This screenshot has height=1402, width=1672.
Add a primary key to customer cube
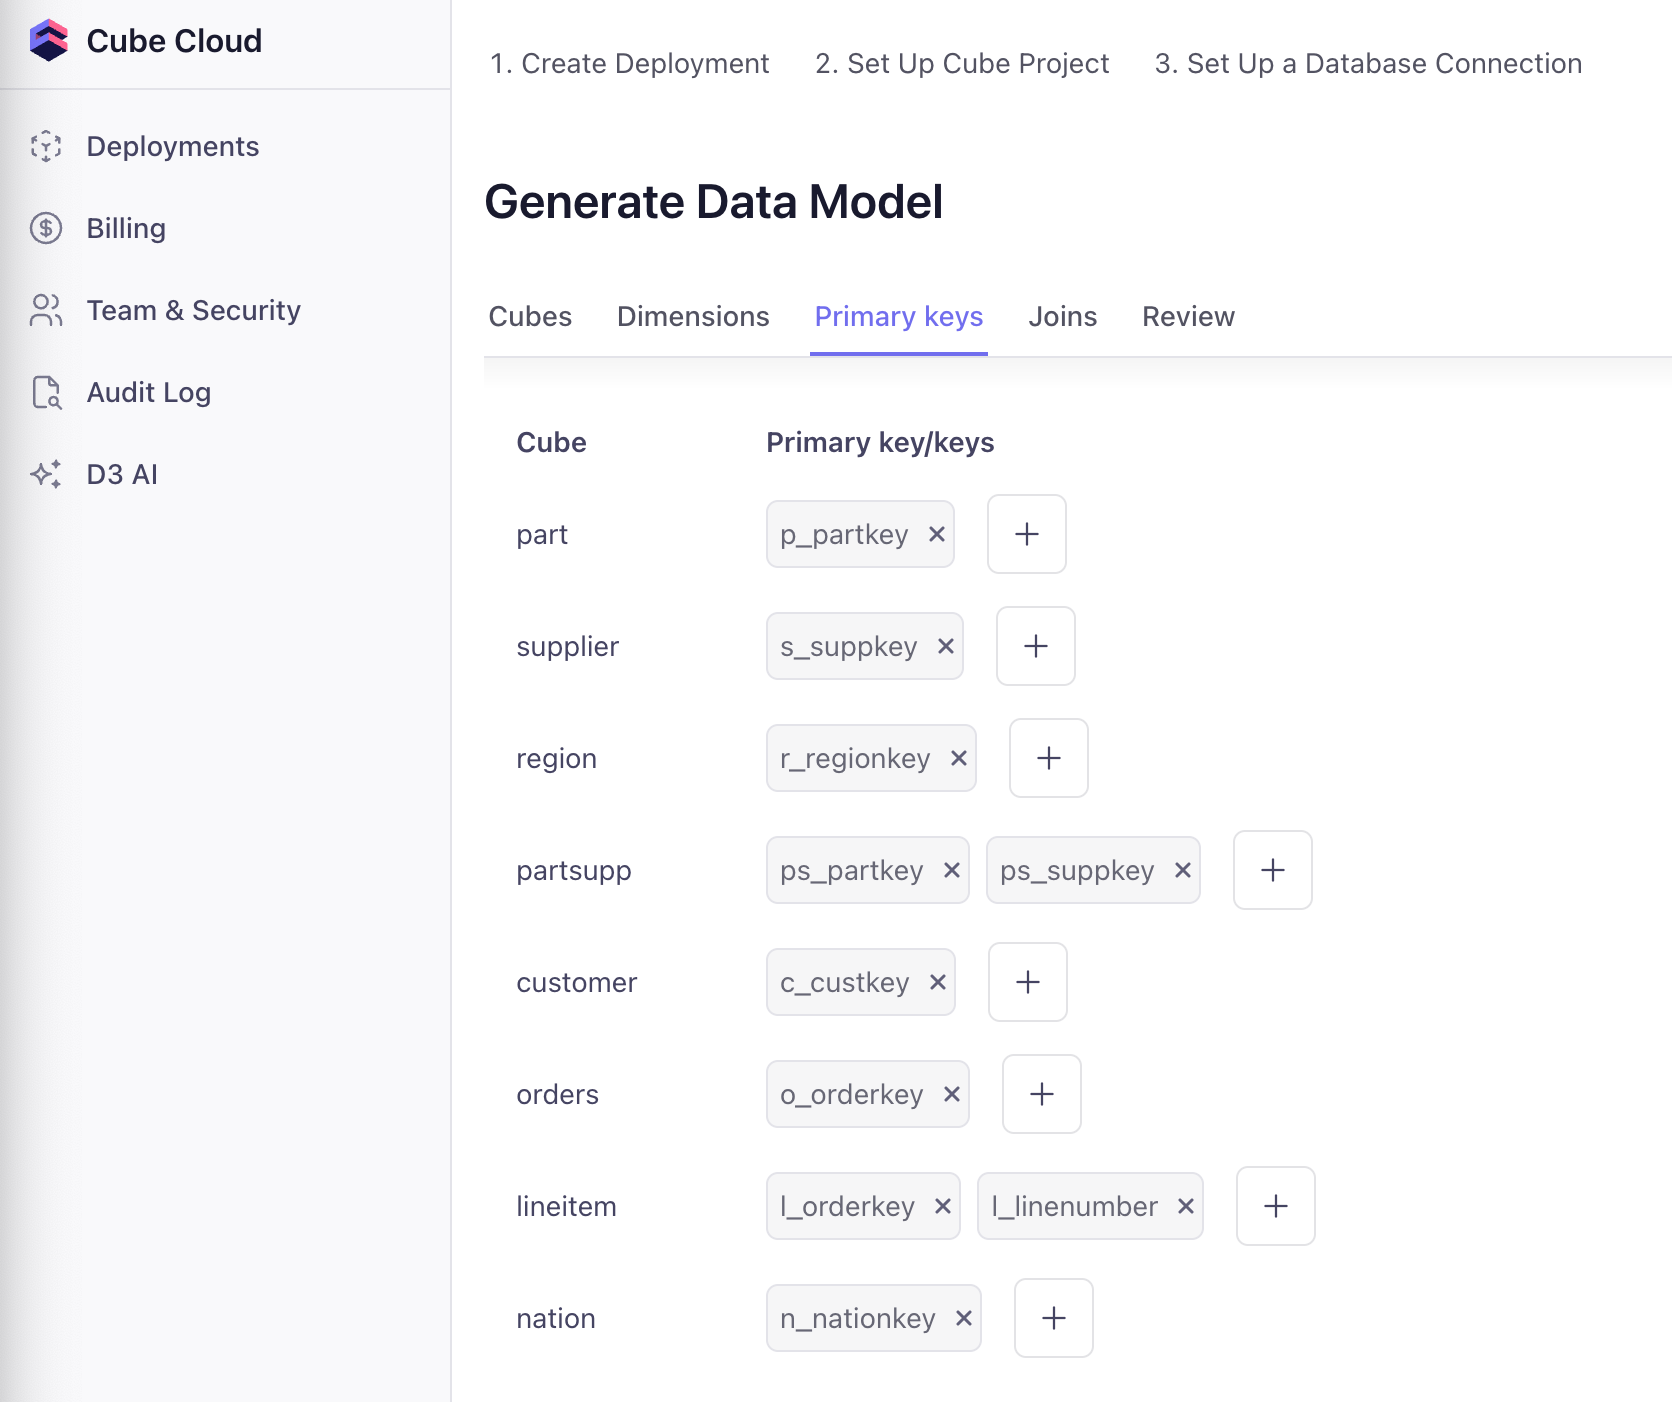pos(1027,983)
